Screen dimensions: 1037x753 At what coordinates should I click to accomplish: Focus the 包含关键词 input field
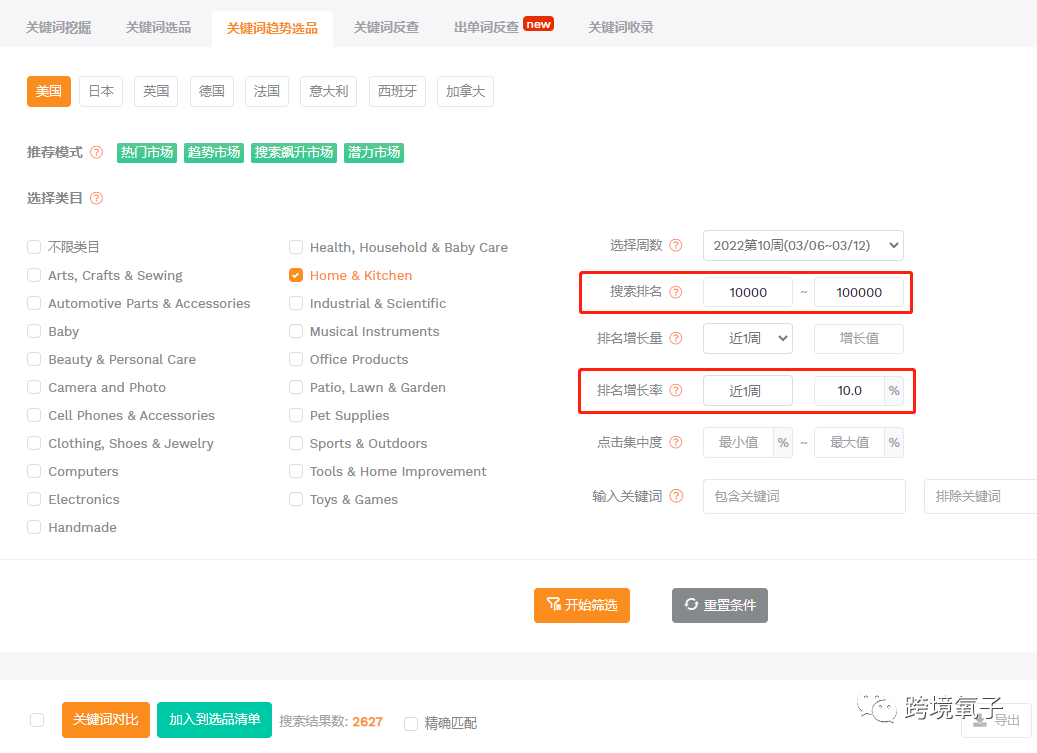point(804,496)
